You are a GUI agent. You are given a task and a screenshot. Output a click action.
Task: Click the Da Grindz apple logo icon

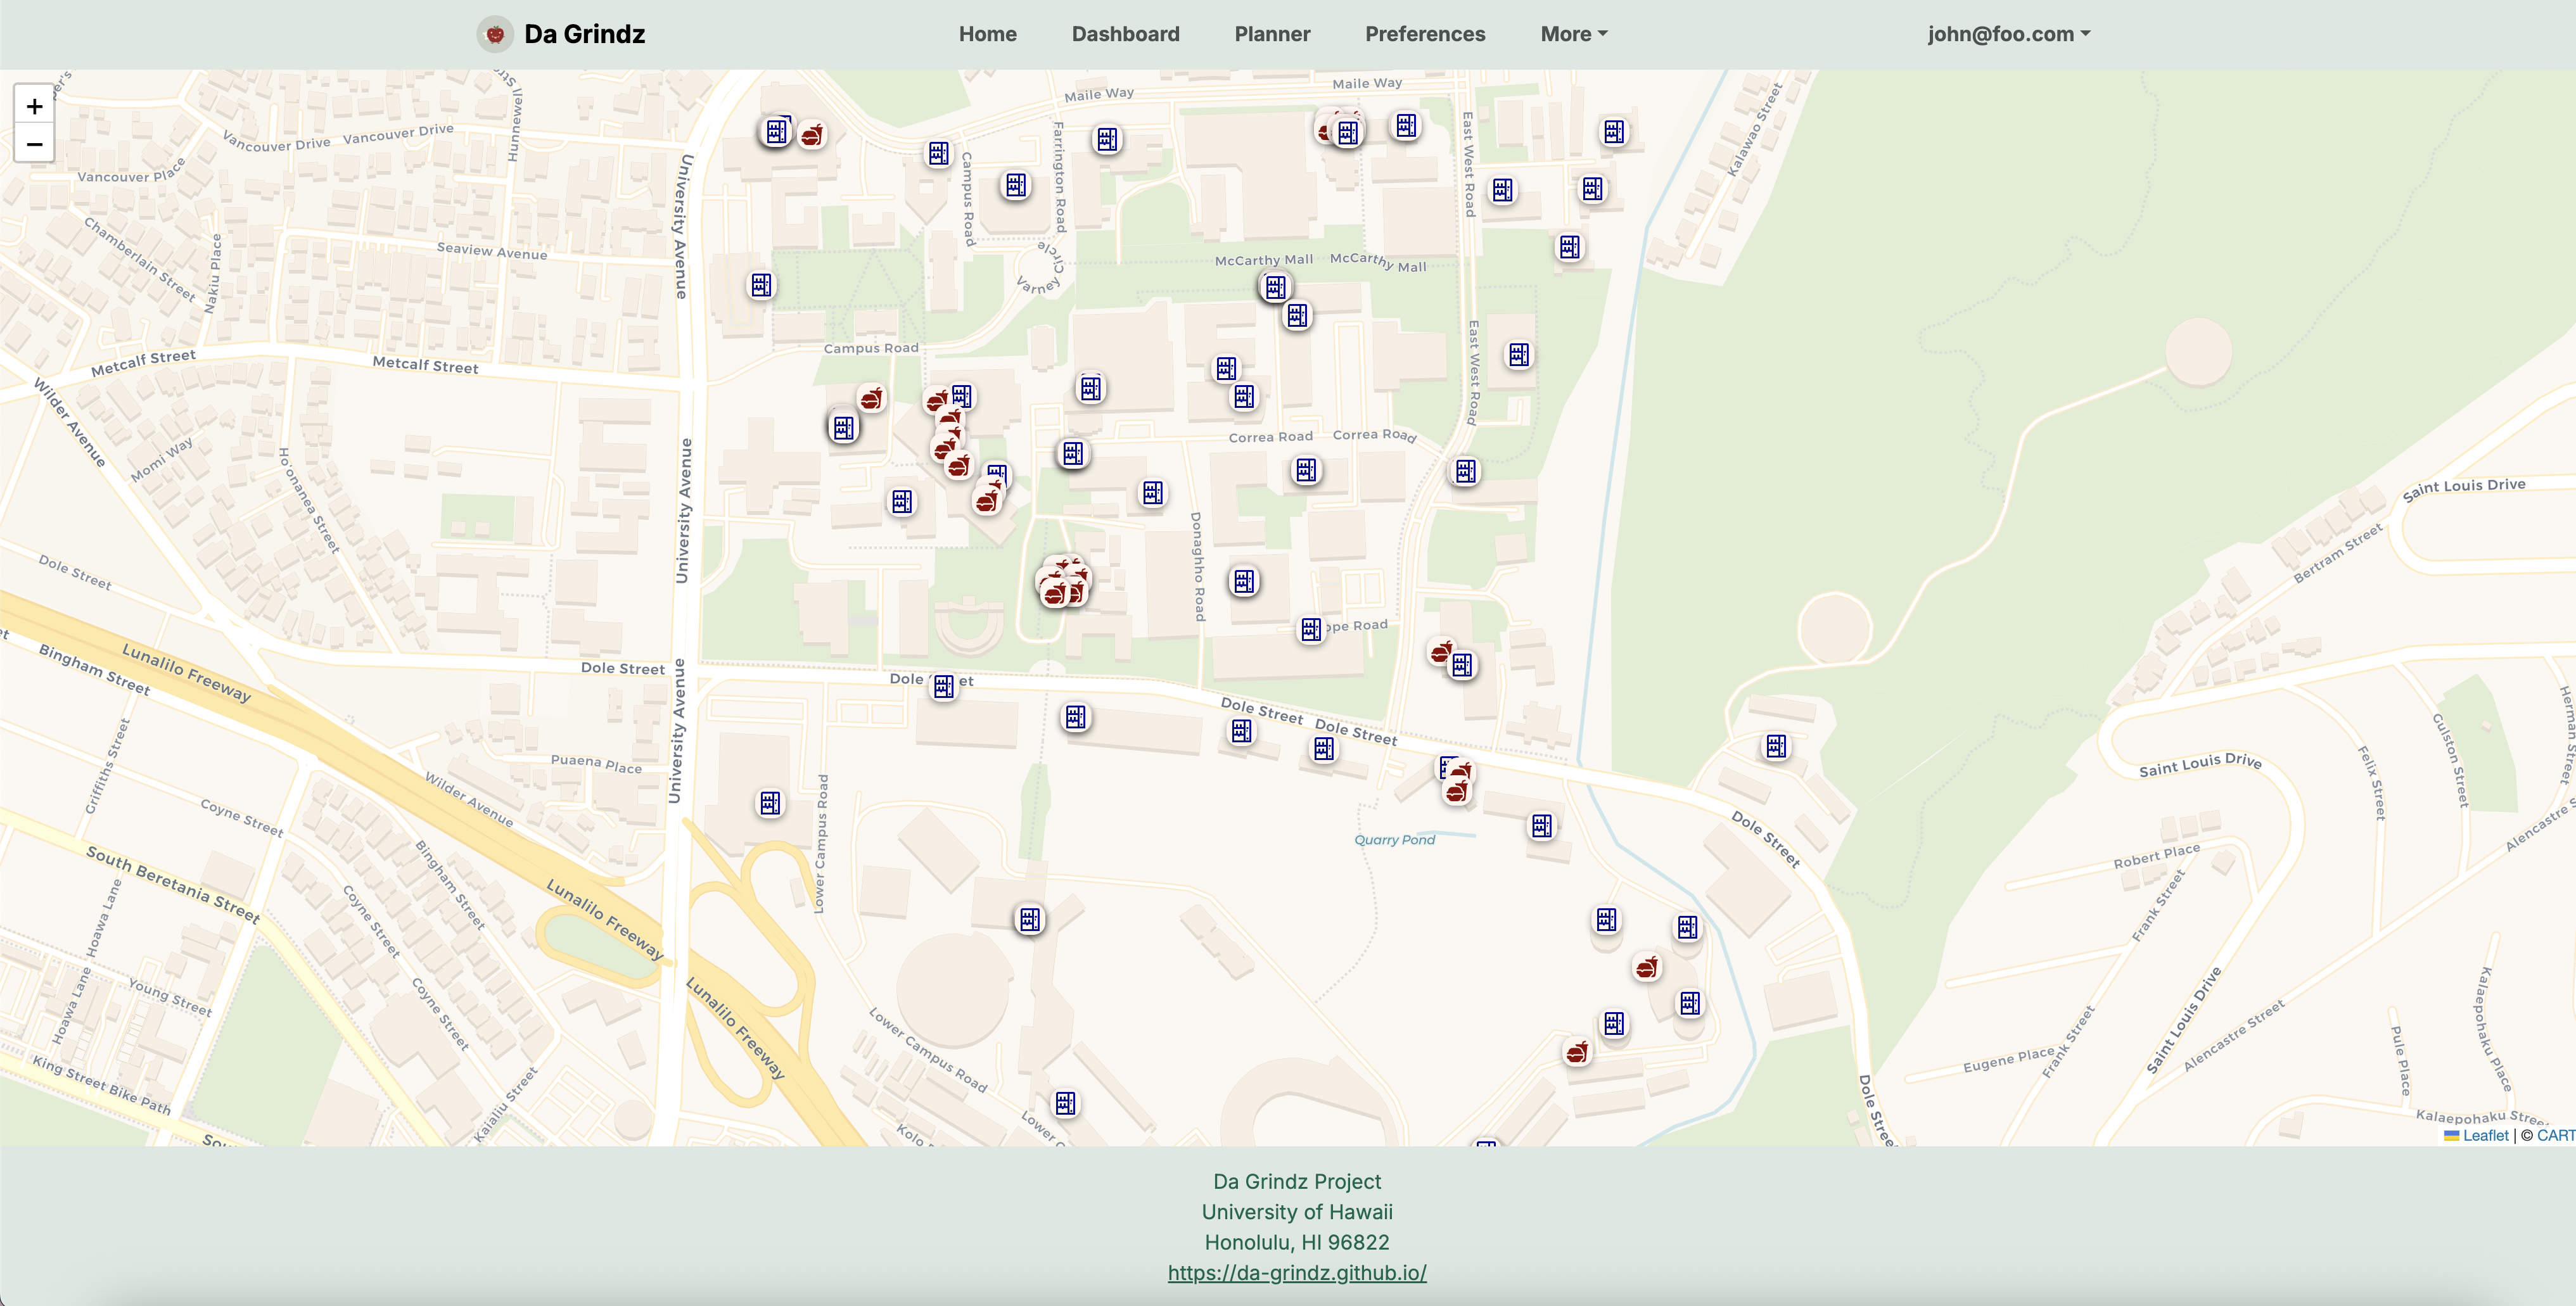pyautogui.click(x=494, y=34)
